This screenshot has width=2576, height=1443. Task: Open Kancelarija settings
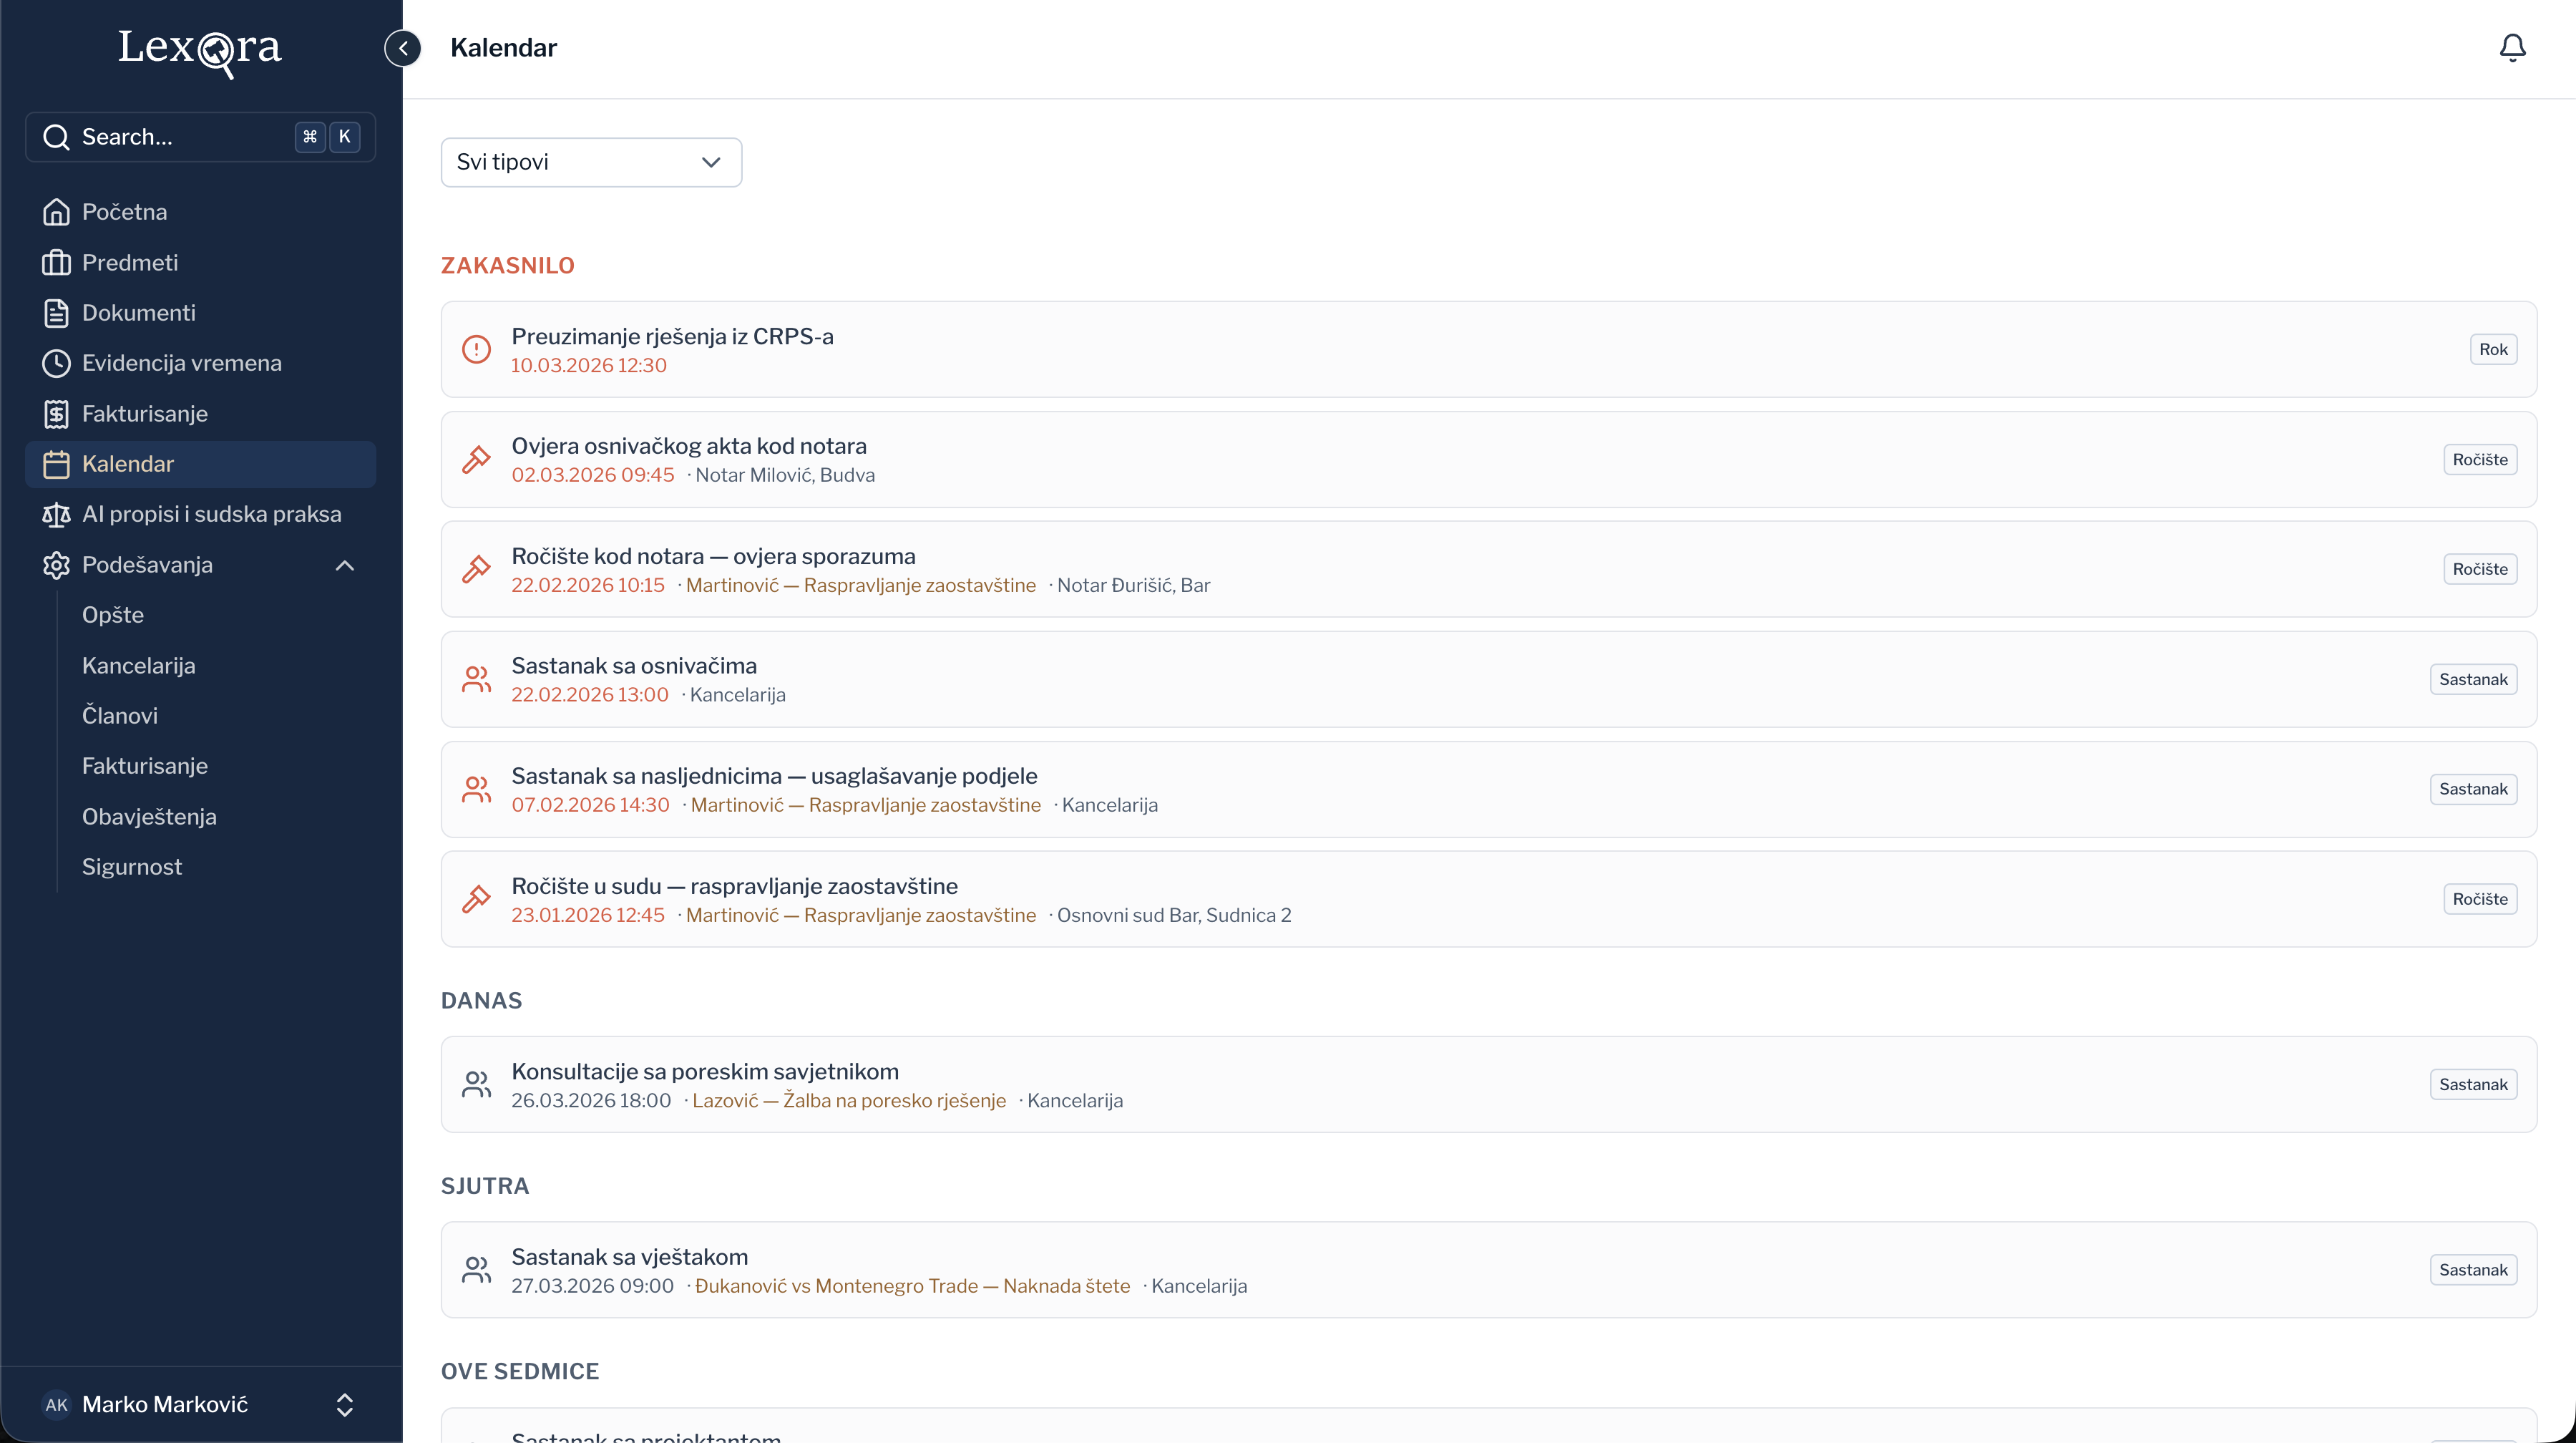(x=138, y=665)
